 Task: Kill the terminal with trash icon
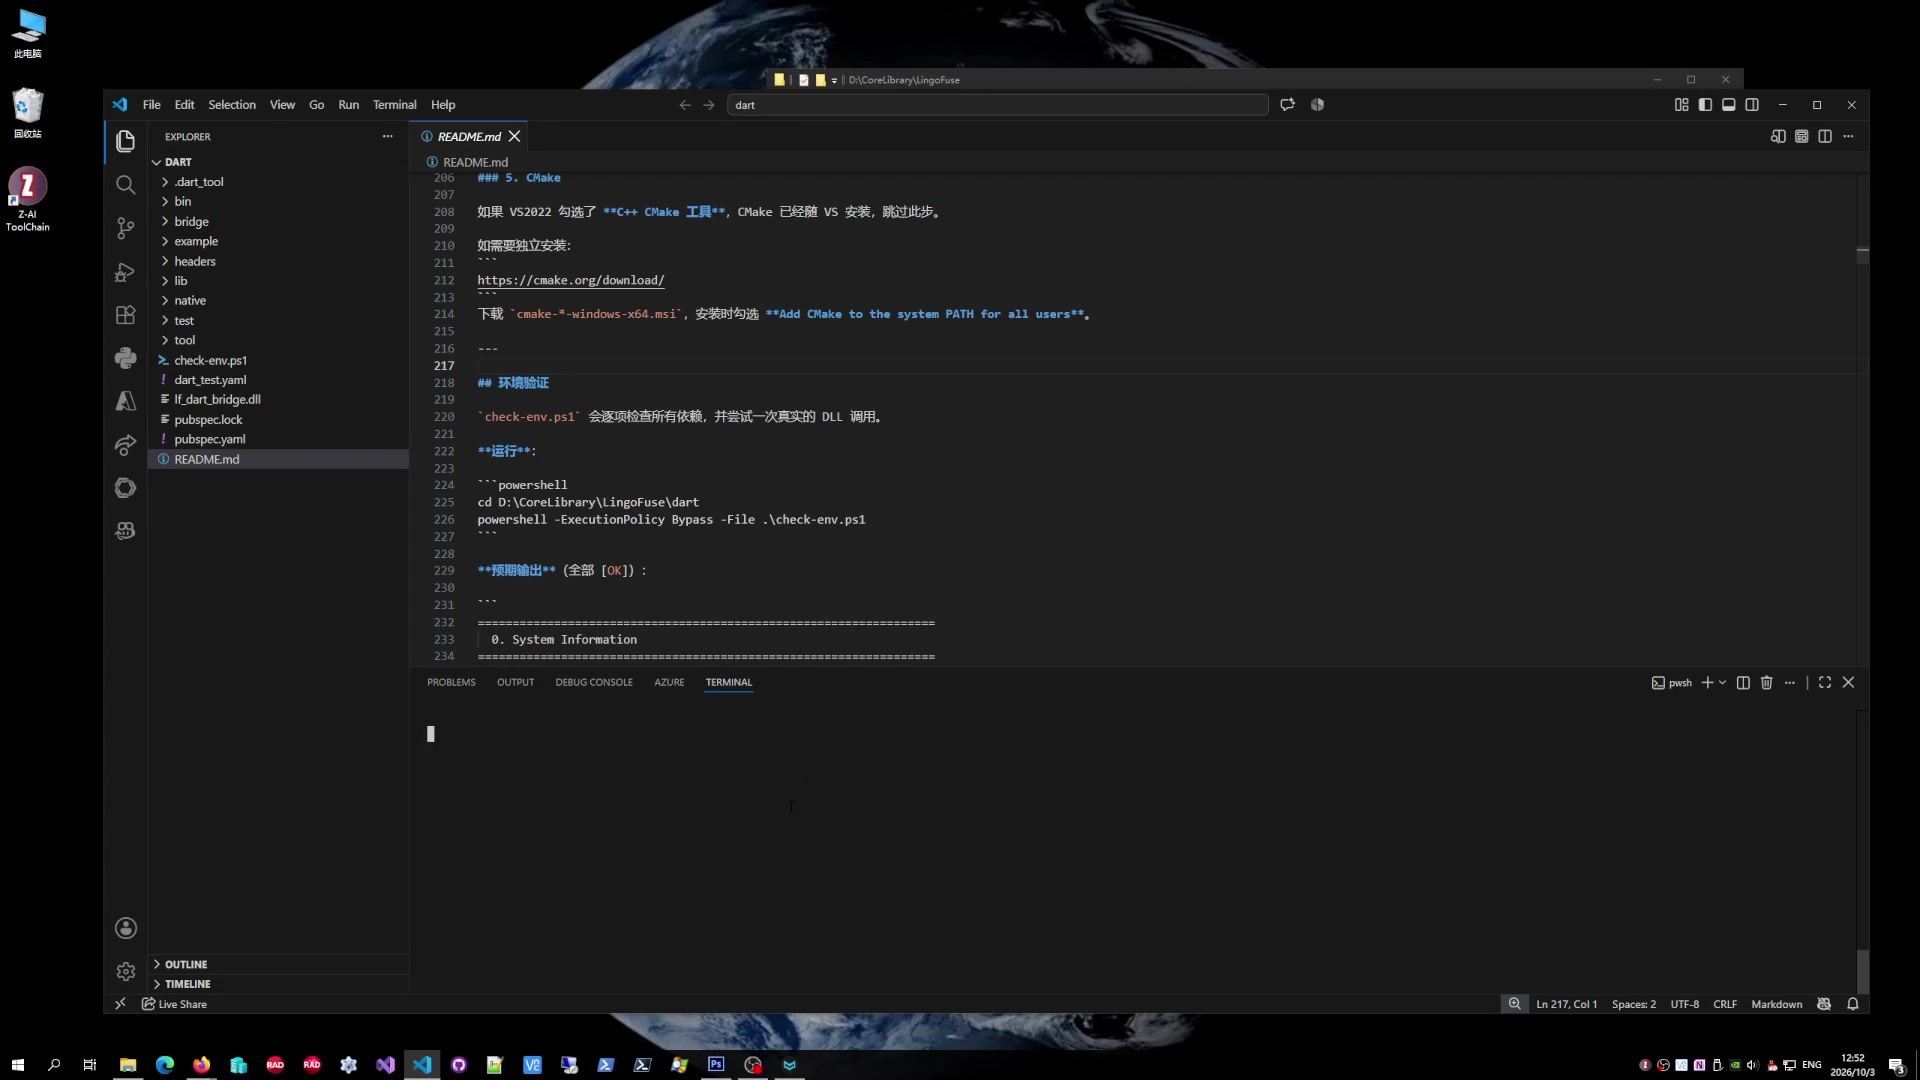click(x=1766, y=682)
